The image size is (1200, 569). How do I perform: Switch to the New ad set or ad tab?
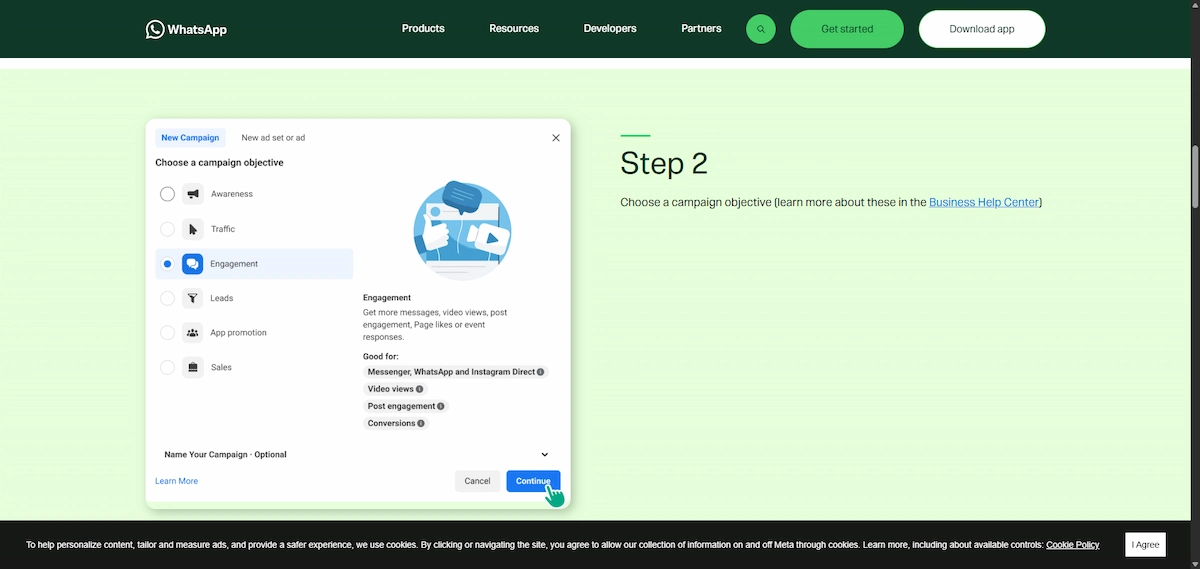pyautogui.click(x=273, y=138)
